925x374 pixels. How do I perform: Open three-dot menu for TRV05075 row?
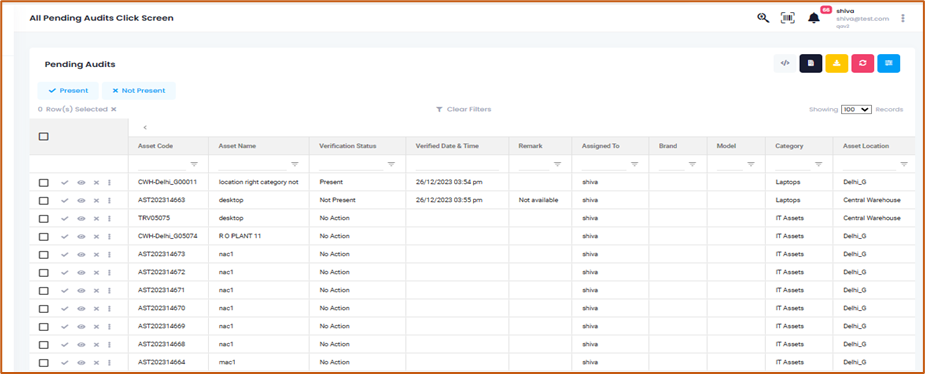109,218
